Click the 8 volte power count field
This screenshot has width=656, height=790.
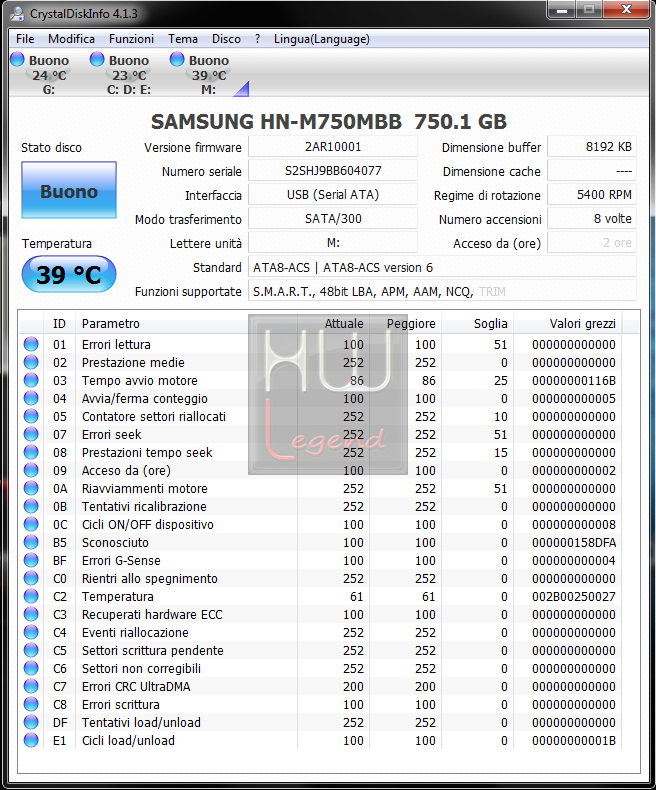coord(592,219)
